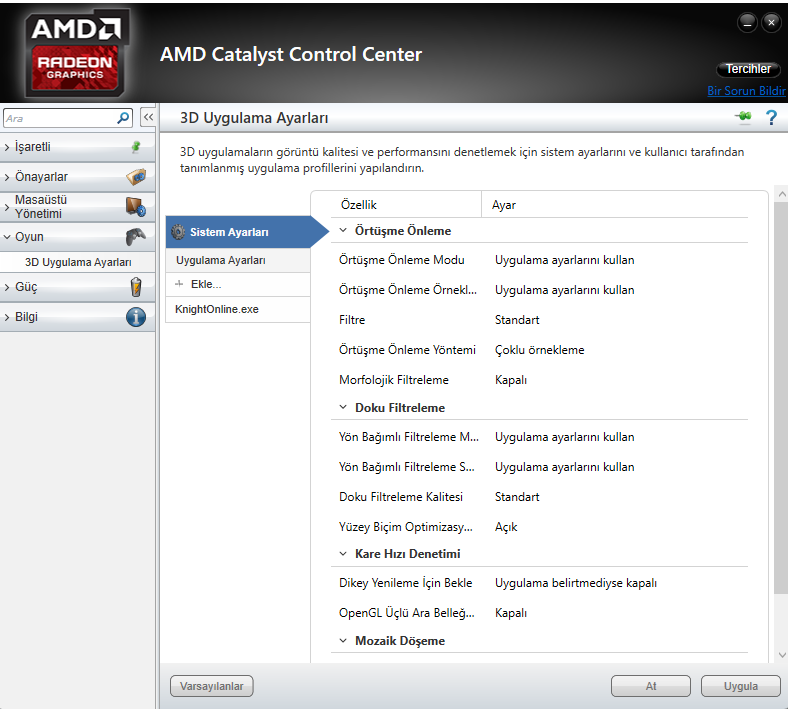Viewport: 788px width, 709px height.
Task: Change Dikey Yenileme İçin Bekle value
Action: [x=576, y=583]
